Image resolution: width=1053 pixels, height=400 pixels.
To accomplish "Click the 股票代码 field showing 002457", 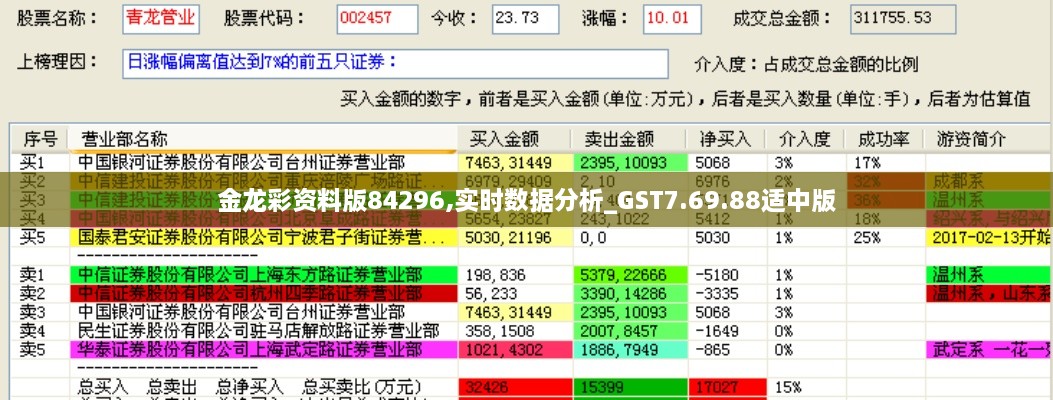I will coord(377,19).
